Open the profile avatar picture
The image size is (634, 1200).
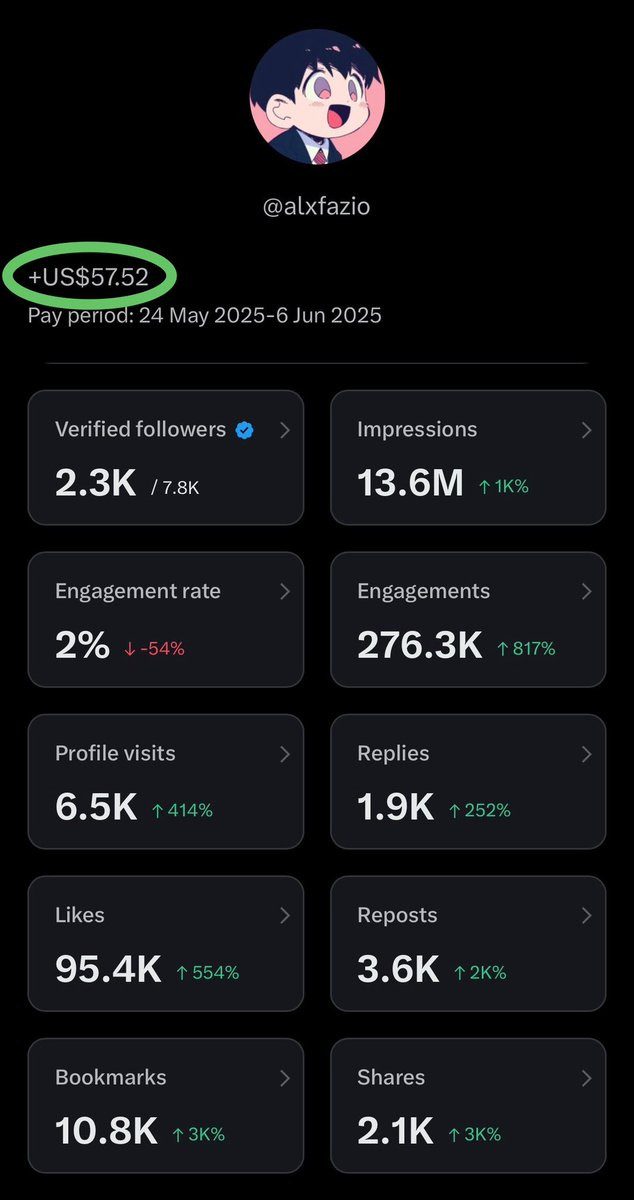[317, 97]
